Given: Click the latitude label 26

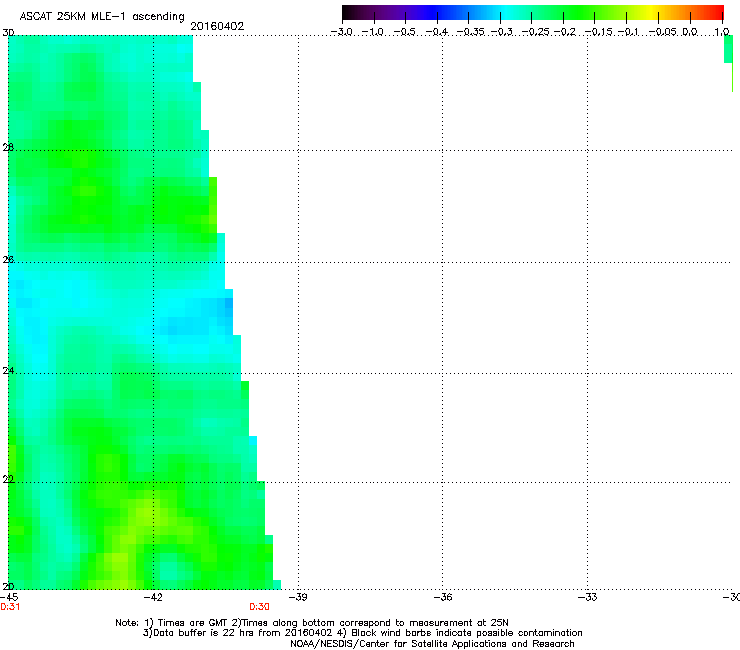Looking at the screenshot, I should pyautogui.click(x=8, y=260).
